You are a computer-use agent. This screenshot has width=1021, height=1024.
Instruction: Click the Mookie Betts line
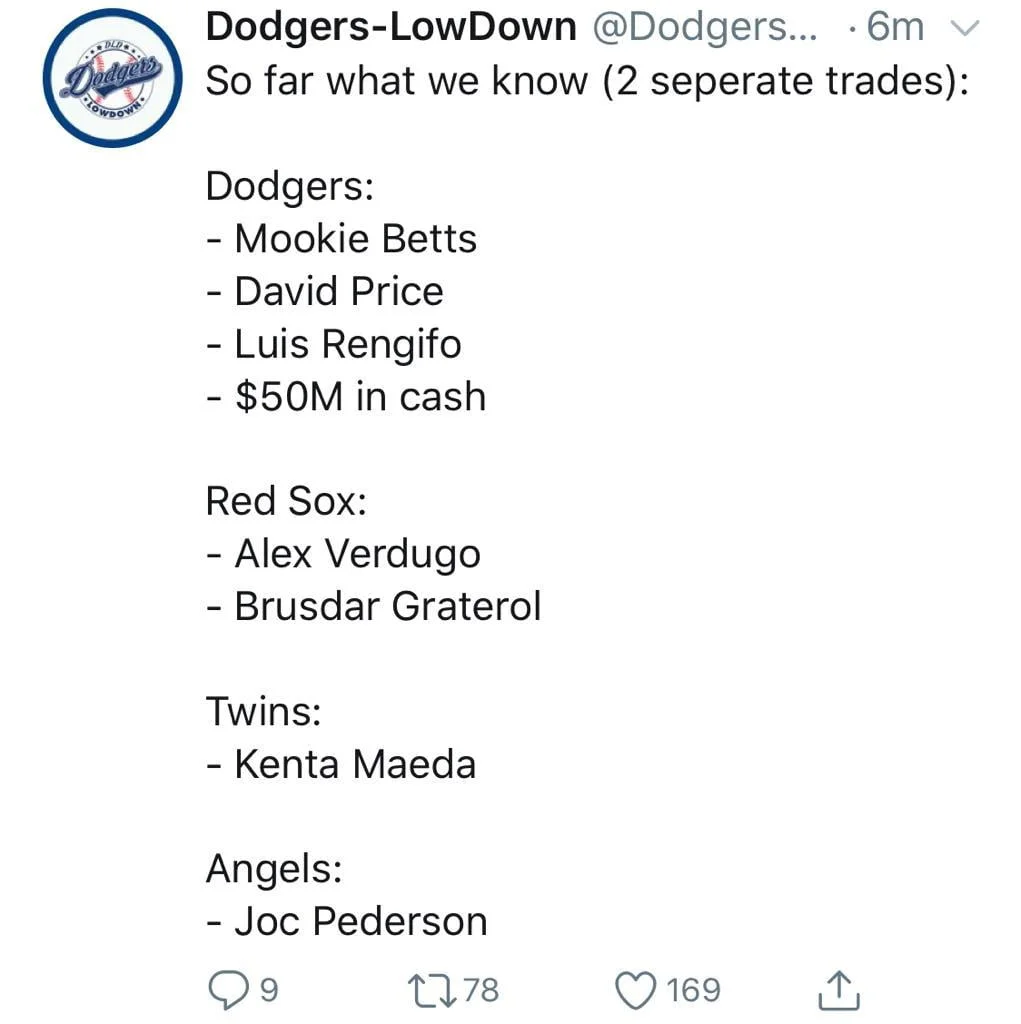tap(342, 239)
